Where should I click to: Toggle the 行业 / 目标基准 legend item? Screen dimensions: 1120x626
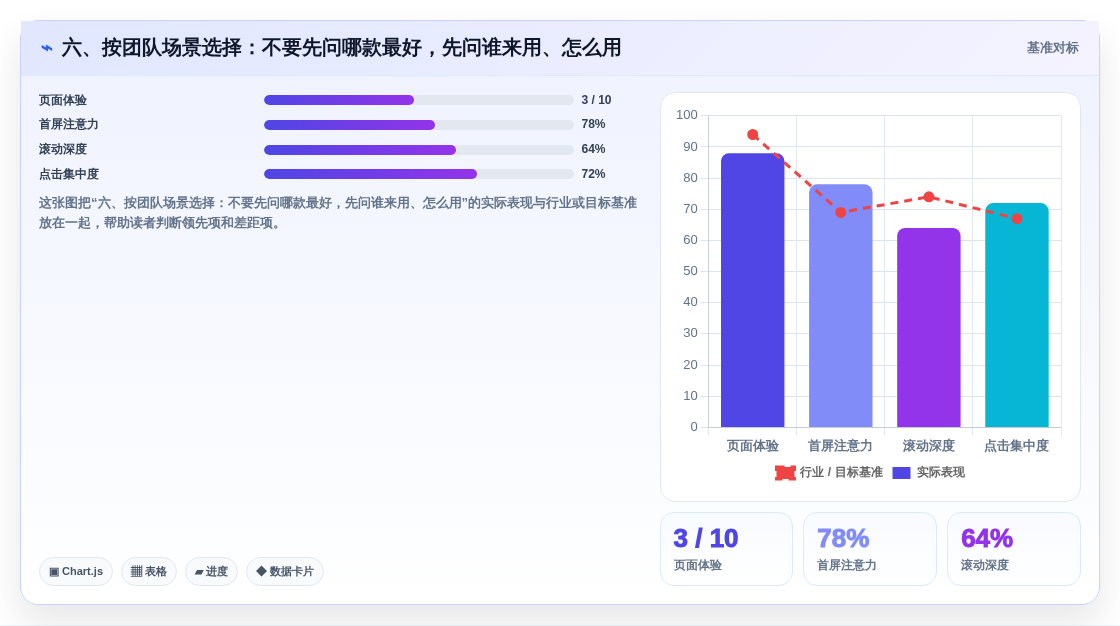[829, 472]
